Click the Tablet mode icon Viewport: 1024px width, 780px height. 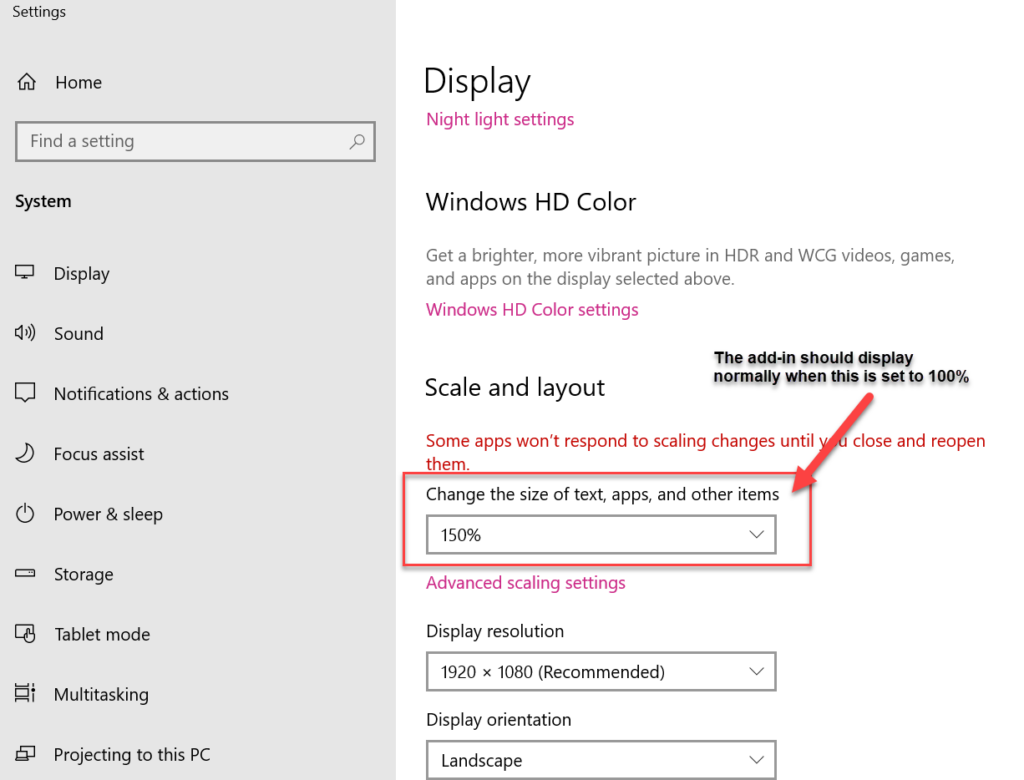25,634
